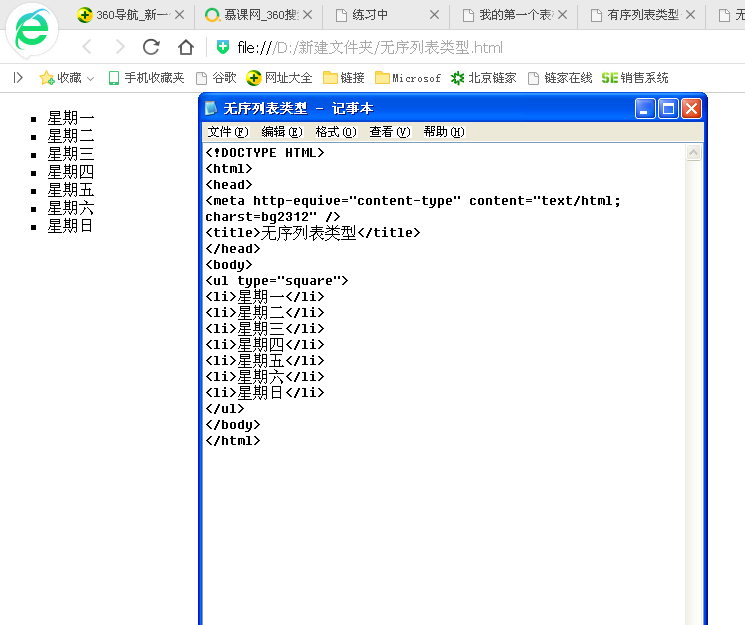Maximize the Notepad window
The height and width of the screenshot is (625, 745).
pyautogui.click(x=668, y=109)
